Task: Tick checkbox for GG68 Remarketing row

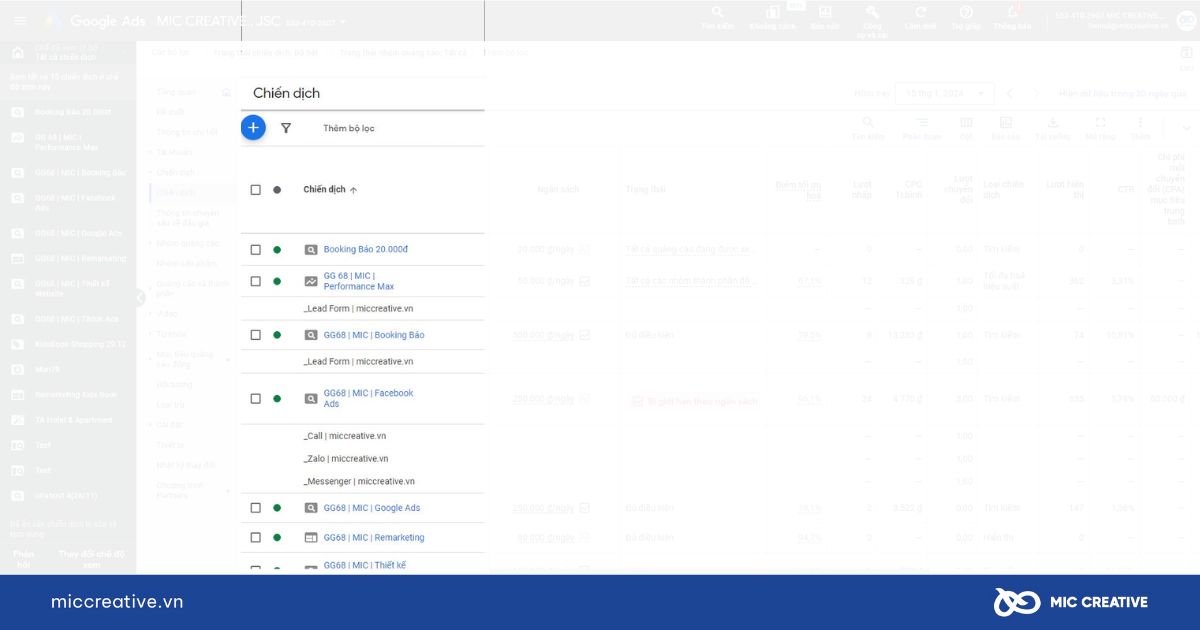Action: click(256, 538)
